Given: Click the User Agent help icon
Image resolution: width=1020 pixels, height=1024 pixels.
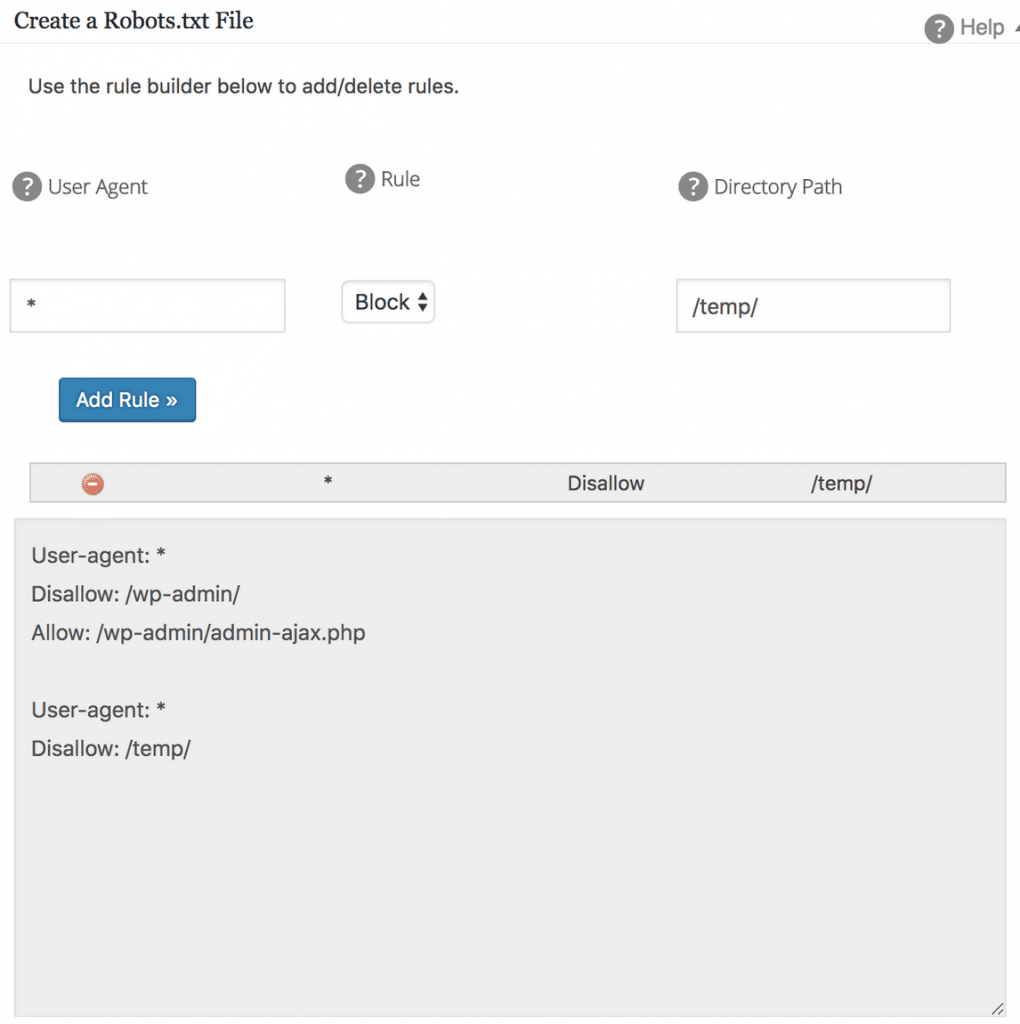Looking at the screenshot, I should [x=27, y=187].
